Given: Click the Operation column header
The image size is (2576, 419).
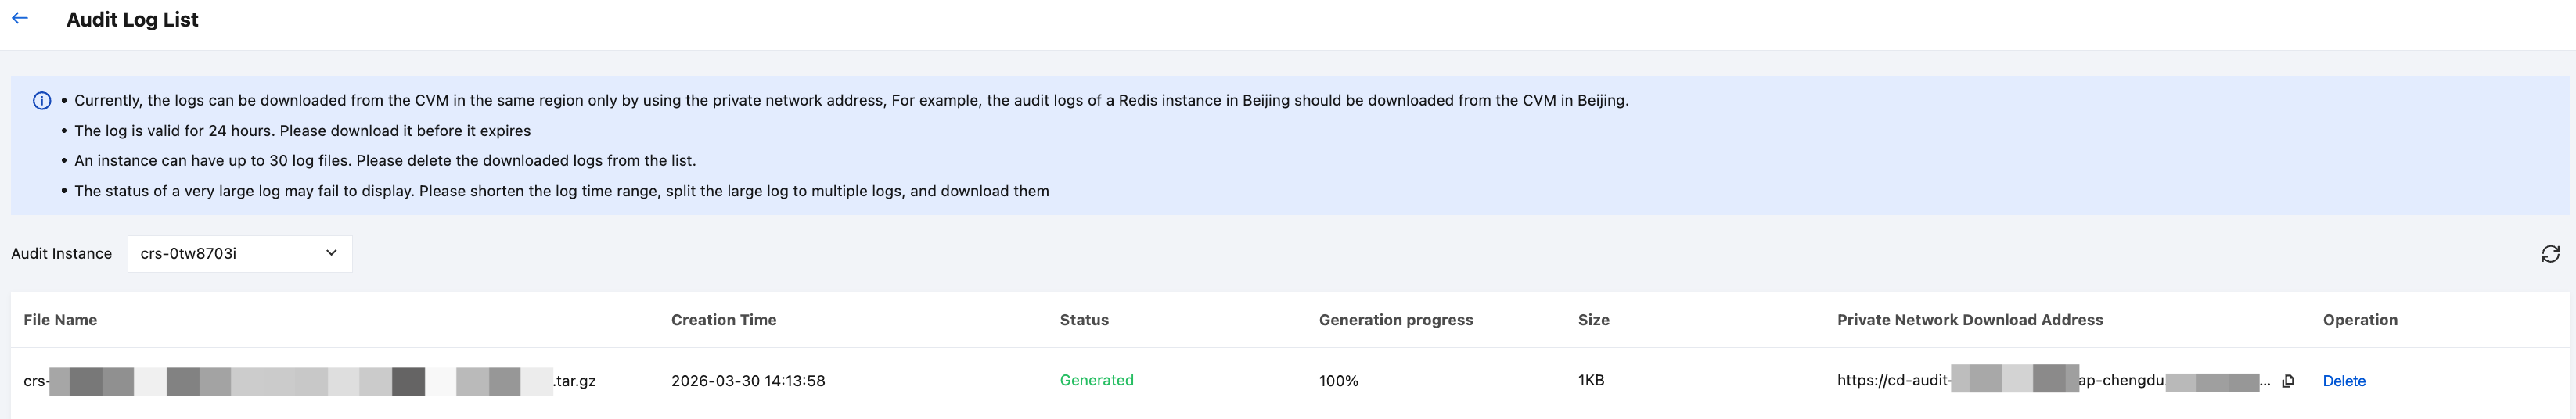Looking at the screenshot, I should pyautogui.click(x=2359, y=320).
